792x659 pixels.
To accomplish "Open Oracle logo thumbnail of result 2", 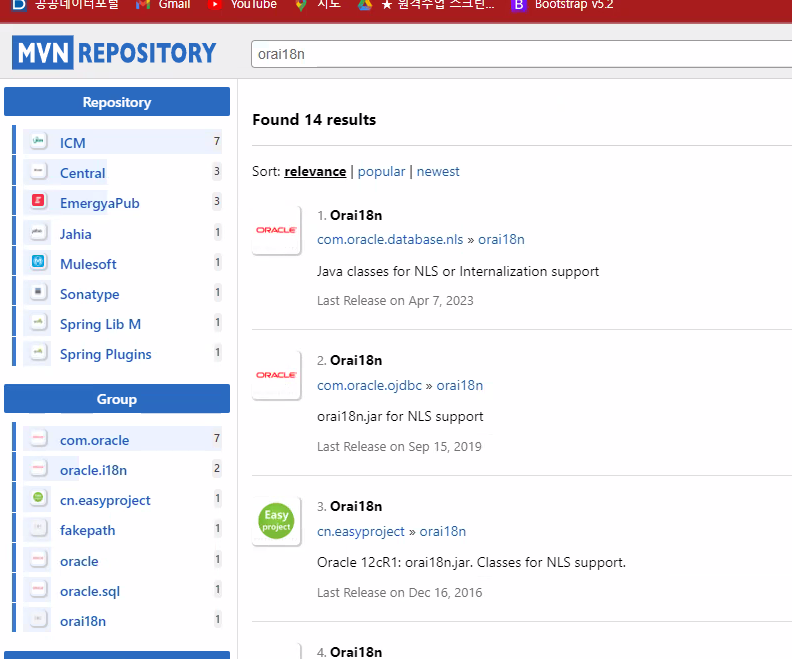I will pyautogui.click(x=276, y=375).
